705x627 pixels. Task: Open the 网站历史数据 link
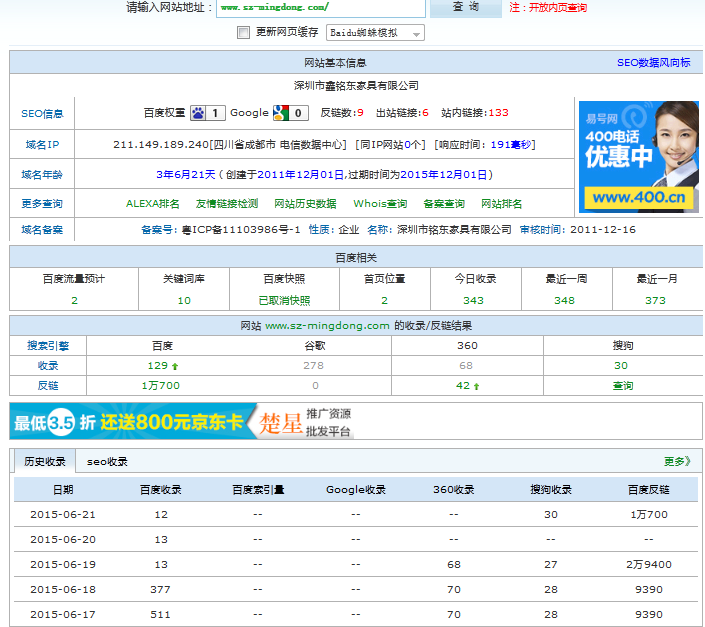tap(305, 203)
